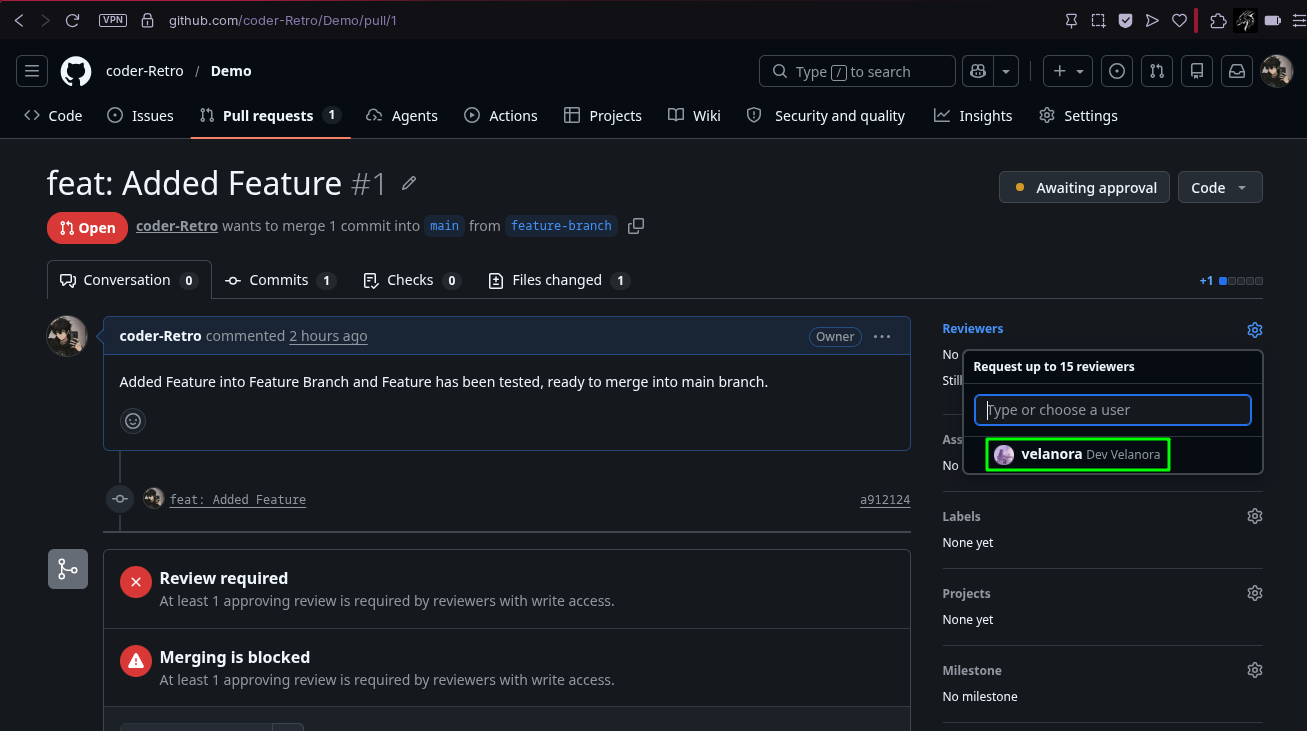This screenshot has height=731, width=1307.
Task: Click the Reviewers sidebar heading
Action: [x=973, y=328]
